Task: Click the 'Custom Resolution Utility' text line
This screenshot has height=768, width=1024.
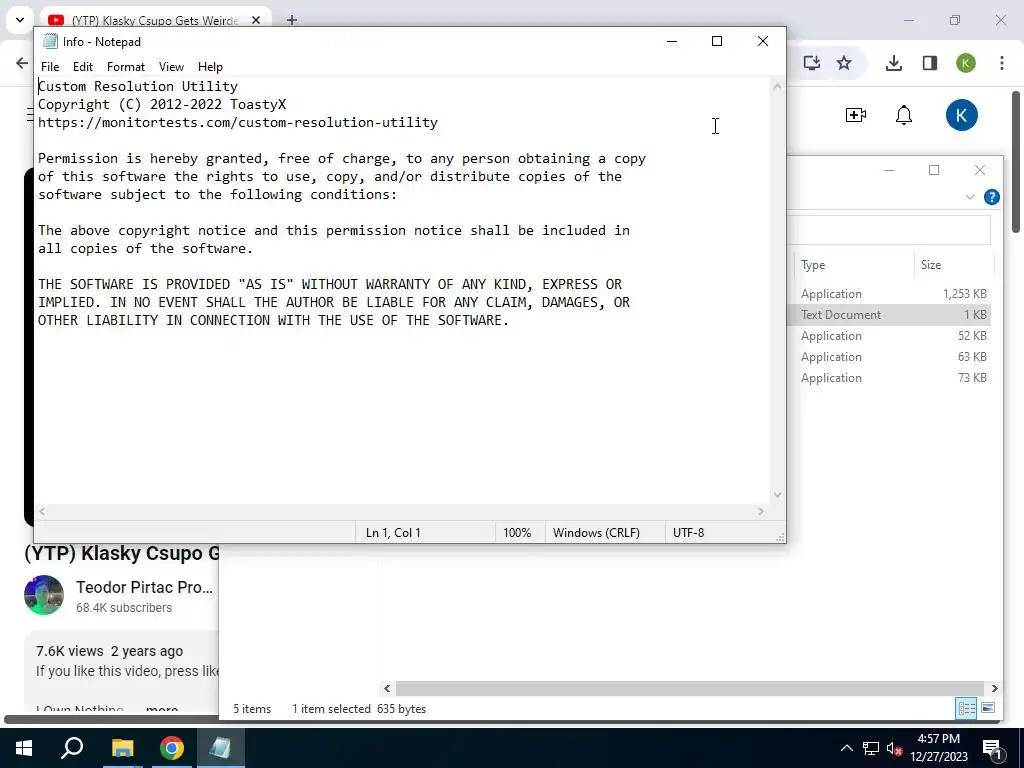Action: coord(138,86)
